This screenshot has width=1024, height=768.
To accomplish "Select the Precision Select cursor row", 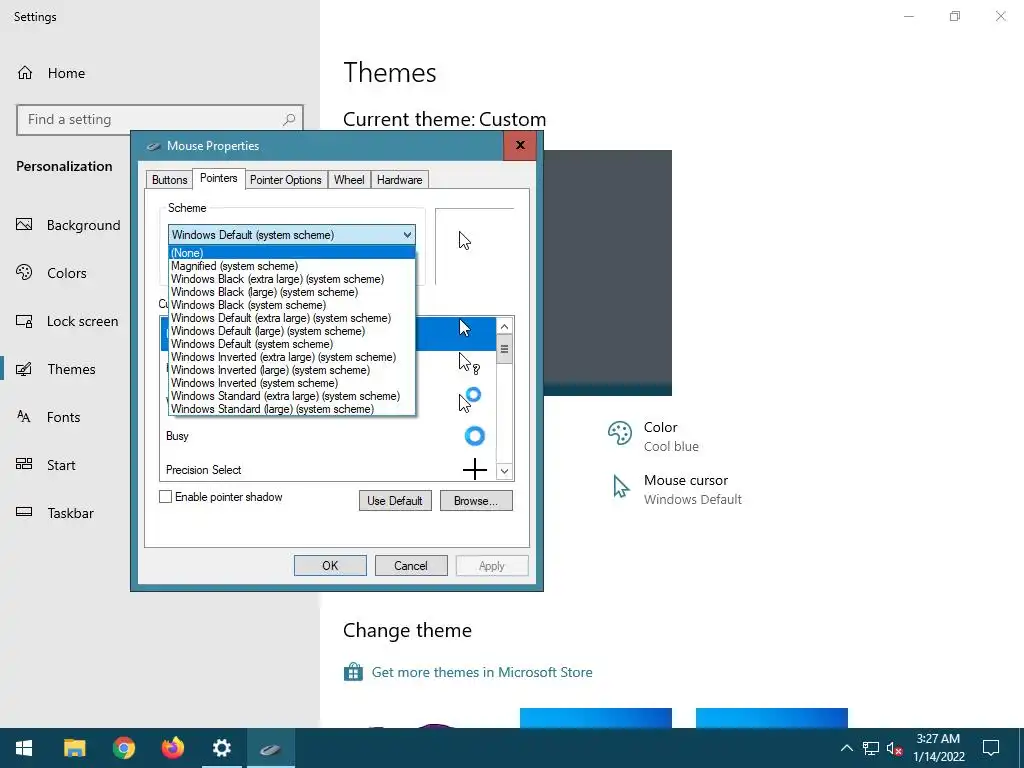I will click(x=328, y=469).
